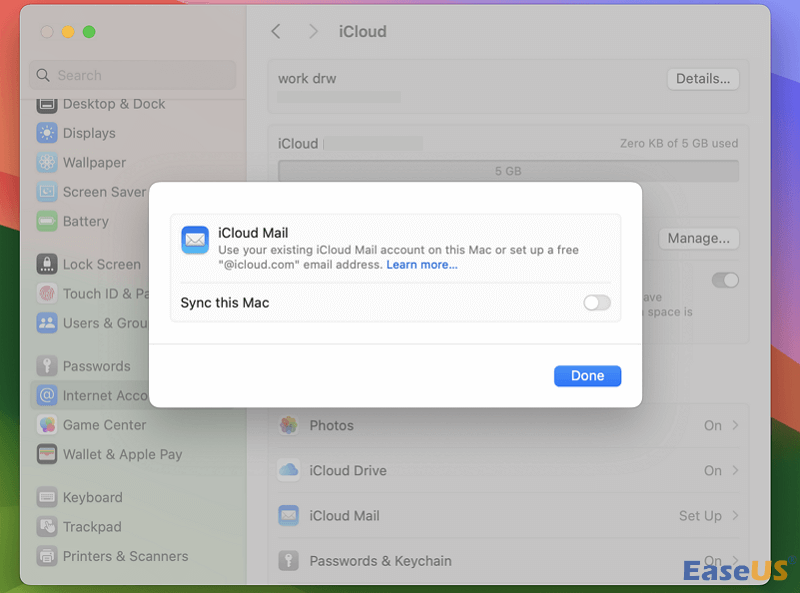The height and width of the screenshot is (593, 800).
Task: Go back with the left chevron
Action: [276, 32]
